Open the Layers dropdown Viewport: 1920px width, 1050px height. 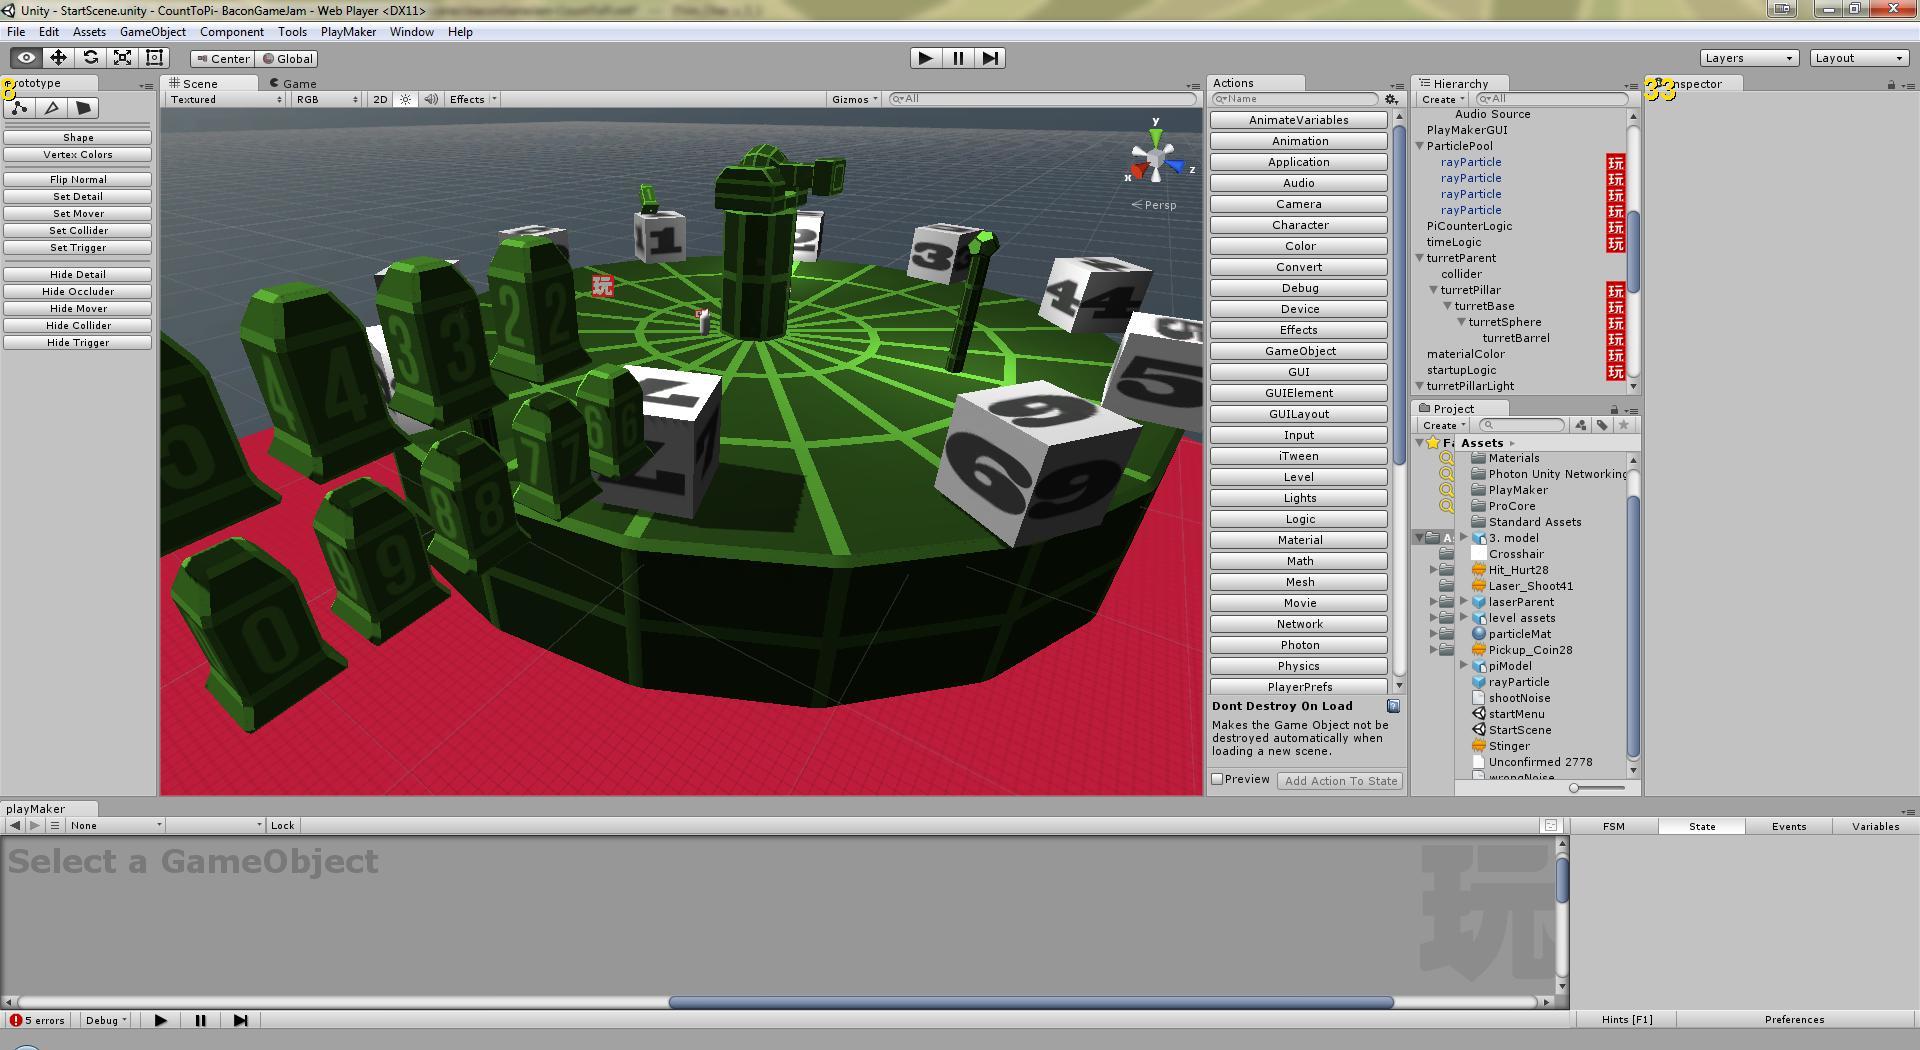coord(1748,58)
